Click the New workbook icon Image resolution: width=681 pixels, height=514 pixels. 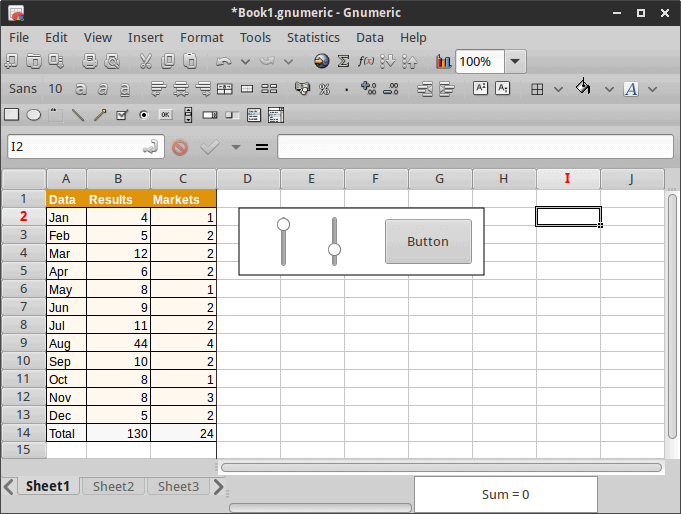click(x=11, y=61)
